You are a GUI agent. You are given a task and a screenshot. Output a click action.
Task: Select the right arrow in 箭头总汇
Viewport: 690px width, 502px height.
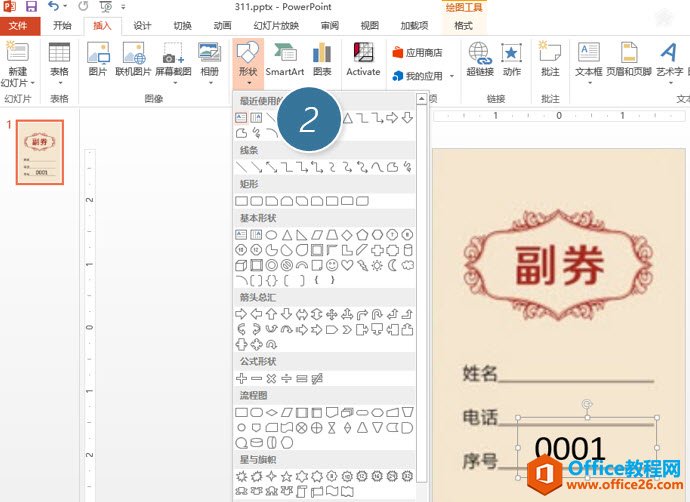pyautogui.click(x=241, y=314)
